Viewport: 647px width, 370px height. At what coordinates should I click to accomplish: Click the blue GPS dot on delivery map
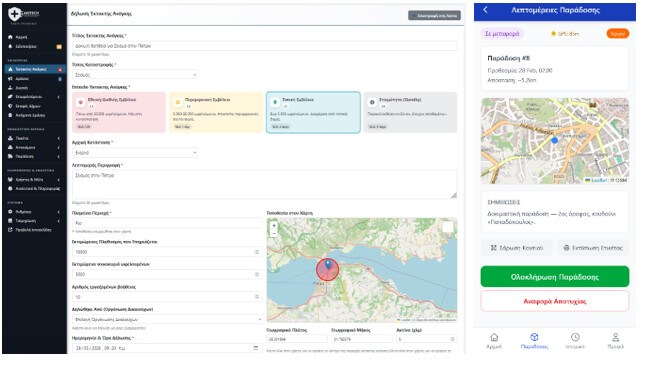[555, 141]
